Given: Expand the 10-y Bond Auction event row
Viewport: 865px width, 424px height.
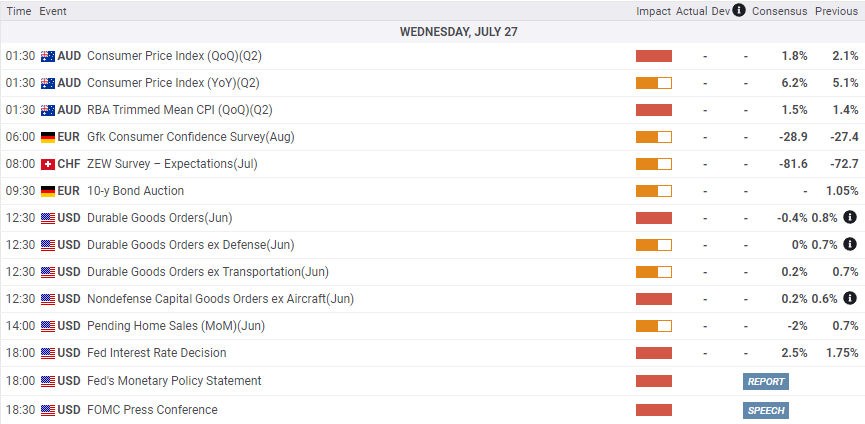Looking at the screenshot, I should click(x=432, y=191).
